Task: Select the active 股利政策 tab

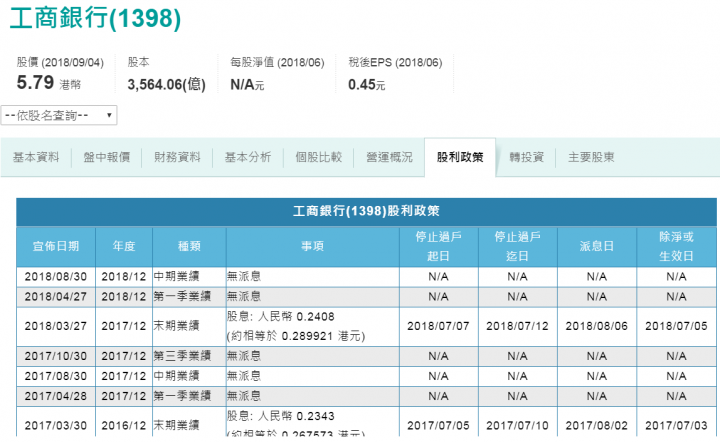Action: pyautogui.click(x=460, y=157)
